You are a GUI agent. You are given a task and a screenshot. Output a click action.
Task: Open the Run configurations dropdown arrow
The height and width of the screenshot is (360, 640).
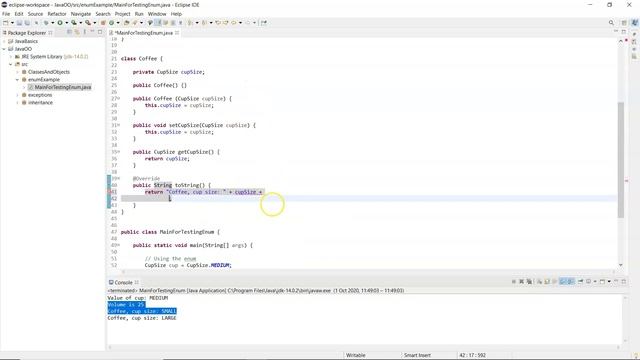[x=67, y=23]
